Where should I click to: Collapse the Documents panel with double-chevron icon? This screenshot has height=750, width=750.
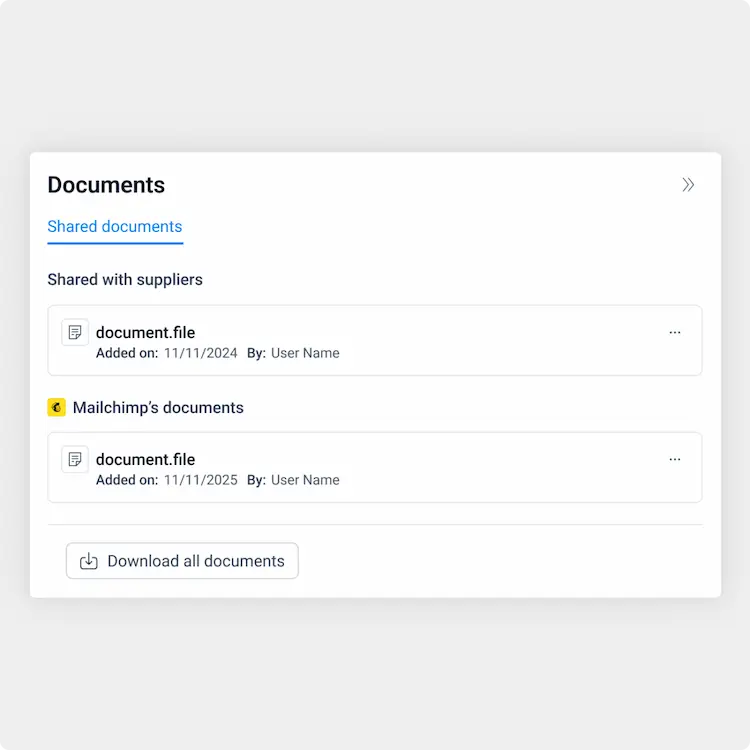pos(688,185)
